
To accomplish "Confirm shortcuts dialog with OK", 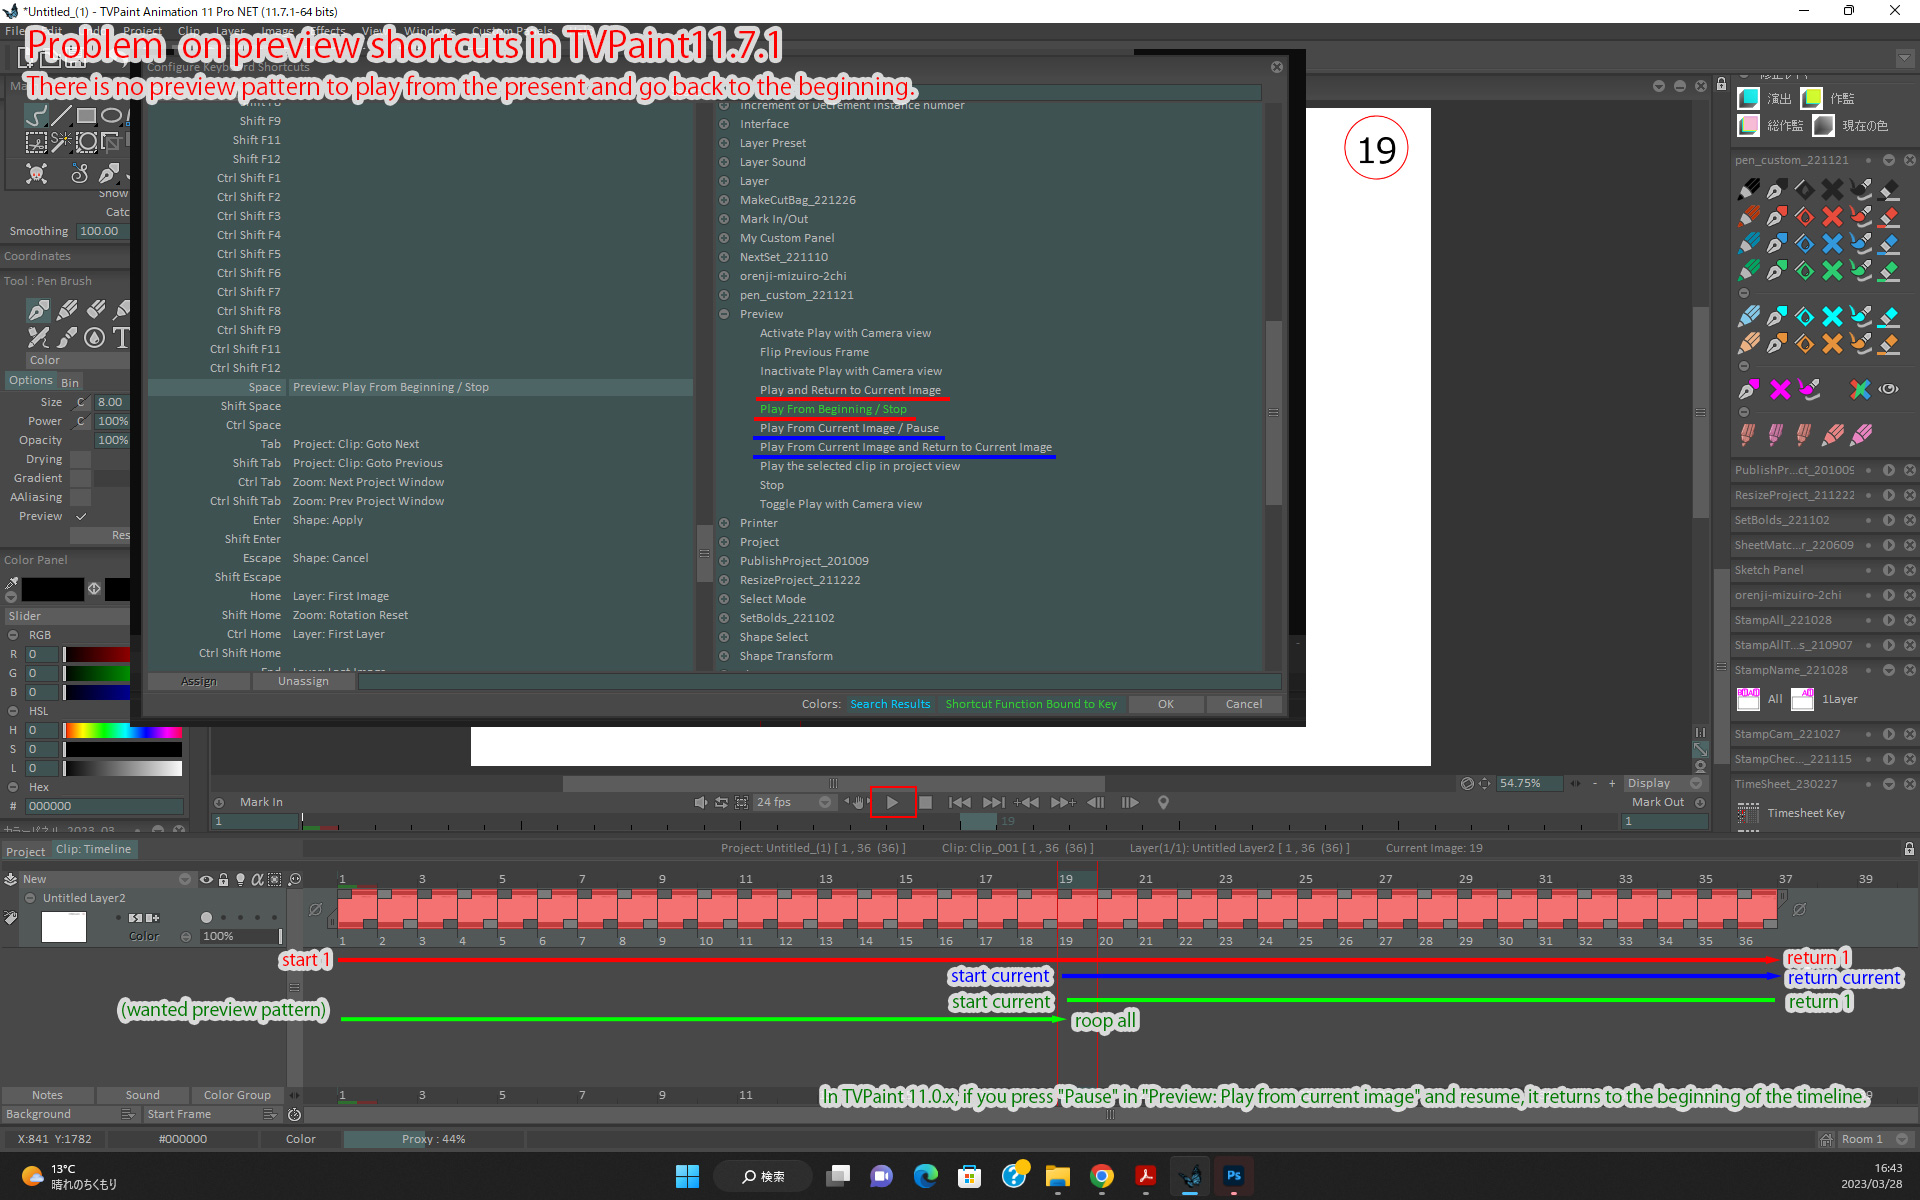I will click(1165, 704).
